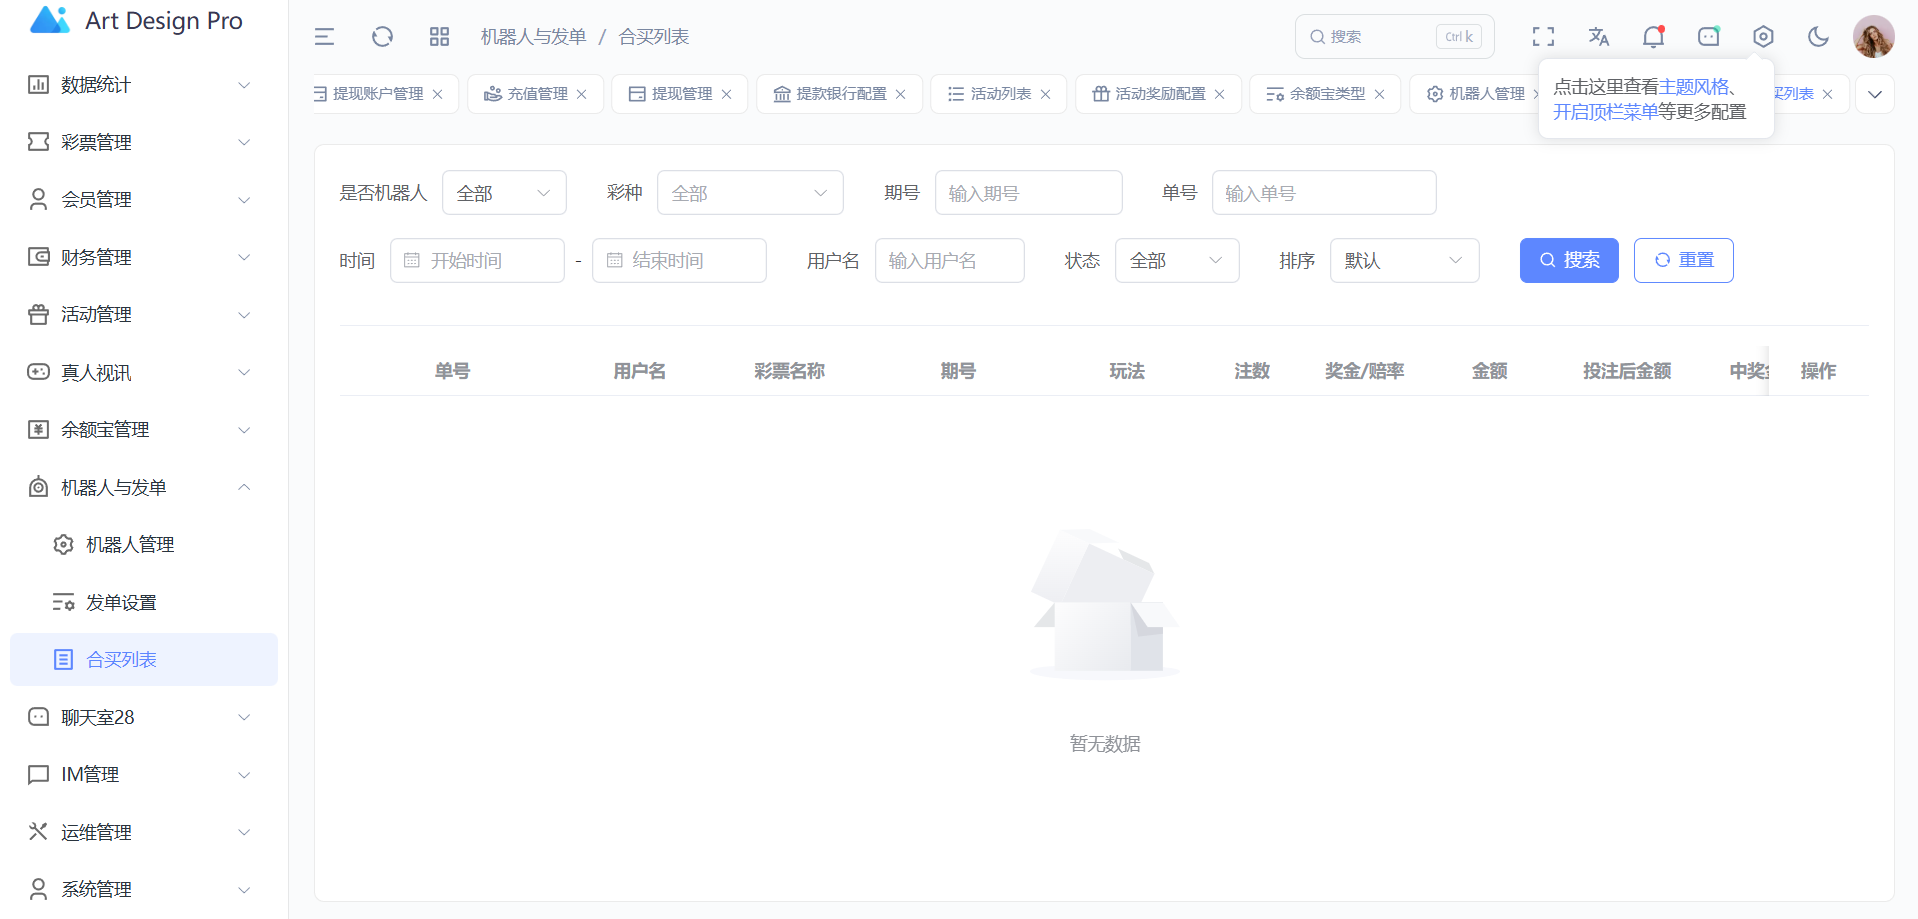The width and height of the screenshot is (1918, 919).
Task: Click the 主题风格 link in tooltip
Action: [x=1693, y=87]
